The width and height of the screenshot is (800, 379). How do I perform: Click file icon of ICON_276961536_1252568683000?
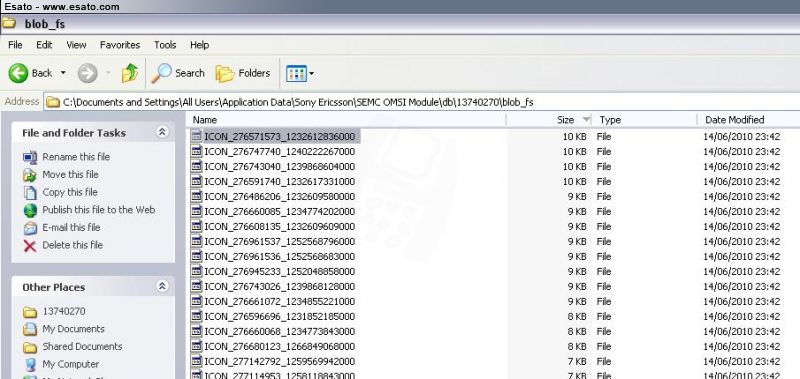pyautogui.click(x=196, y=256)
